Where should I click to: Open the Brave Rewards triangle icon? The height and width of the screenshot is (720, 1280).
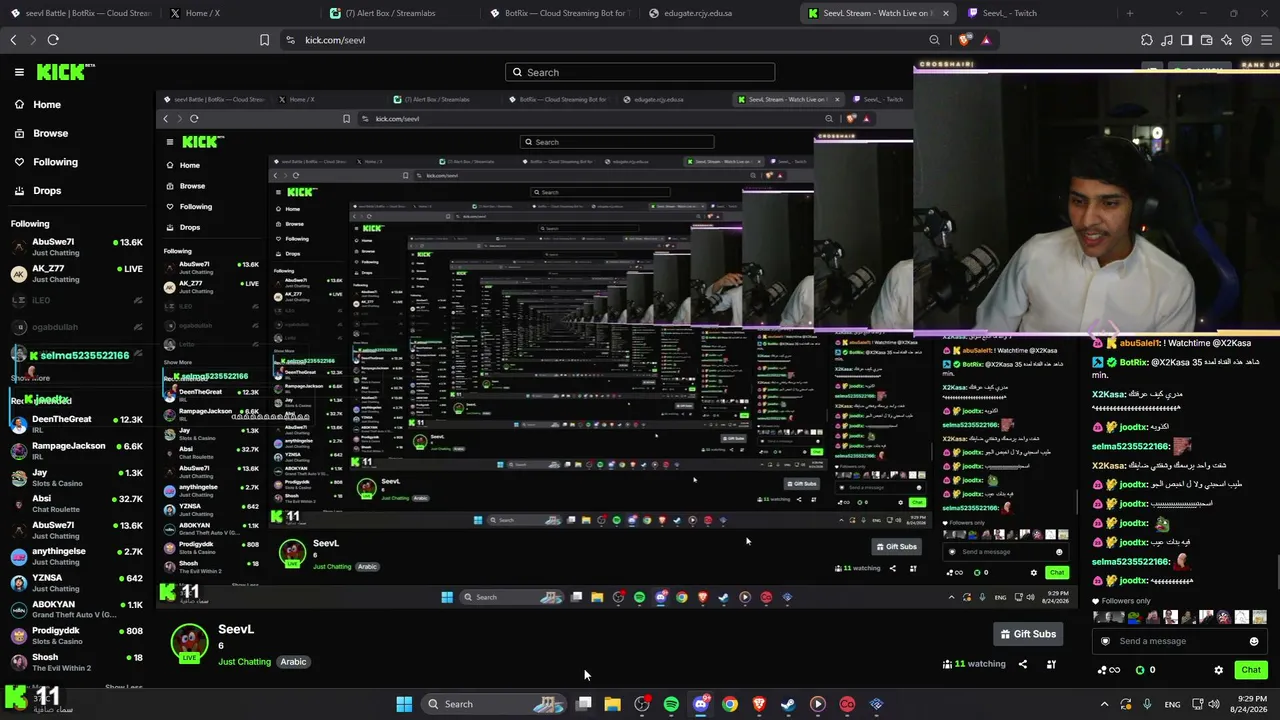(x=986, y=40)
